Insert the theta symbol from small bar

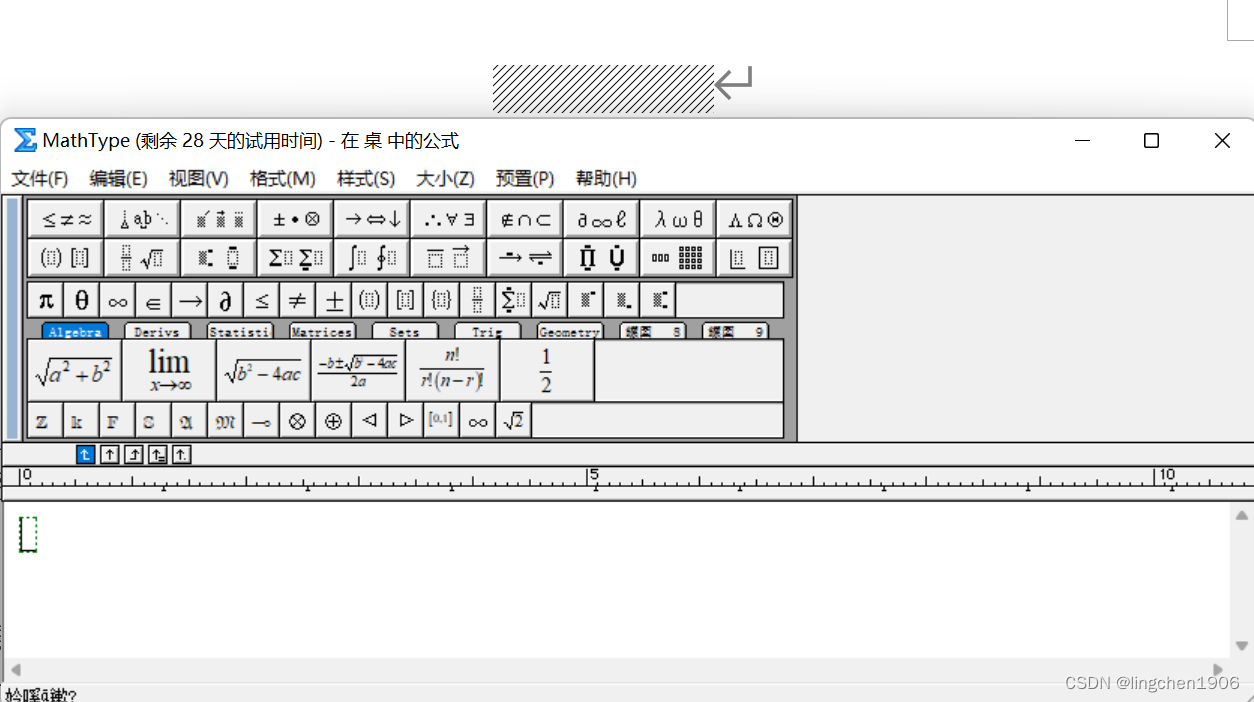pyautogui.click(x=82, y=300)
